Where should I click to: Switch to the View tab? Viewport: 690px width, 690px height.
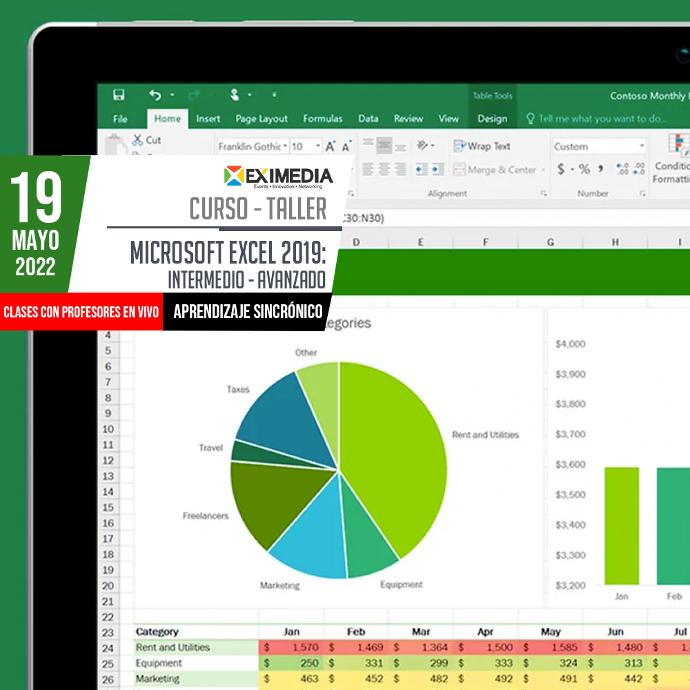[x=448, y=119]
